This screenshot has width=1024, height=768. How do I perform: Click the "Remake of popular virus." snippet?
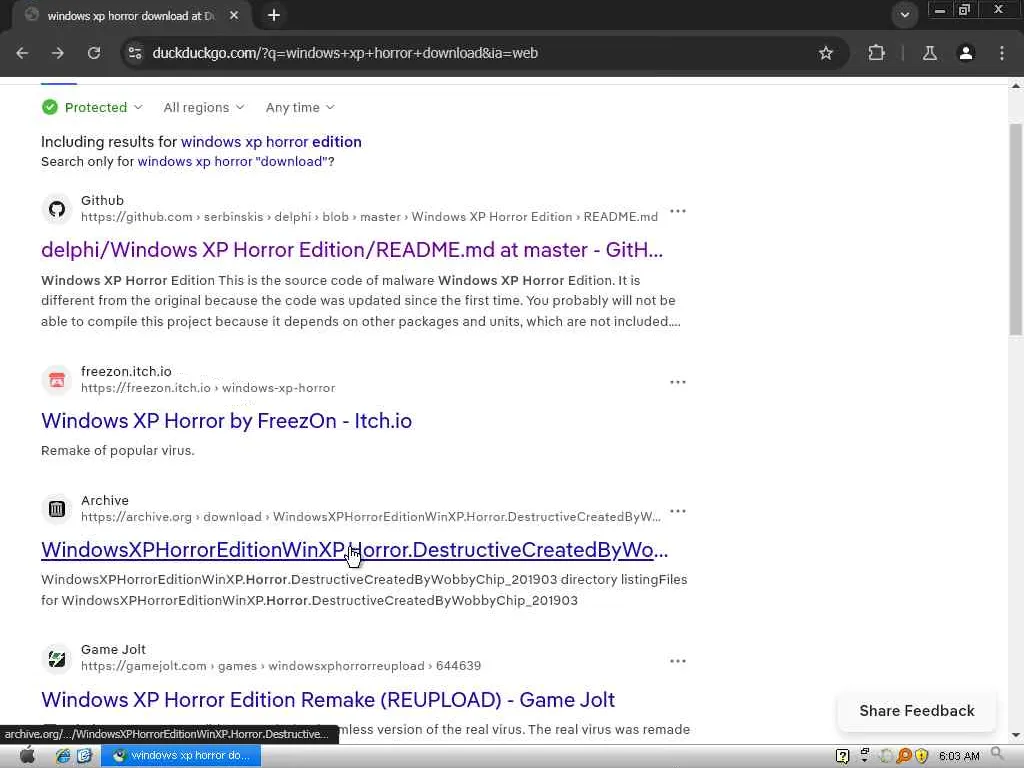click(x=118, y=451)
